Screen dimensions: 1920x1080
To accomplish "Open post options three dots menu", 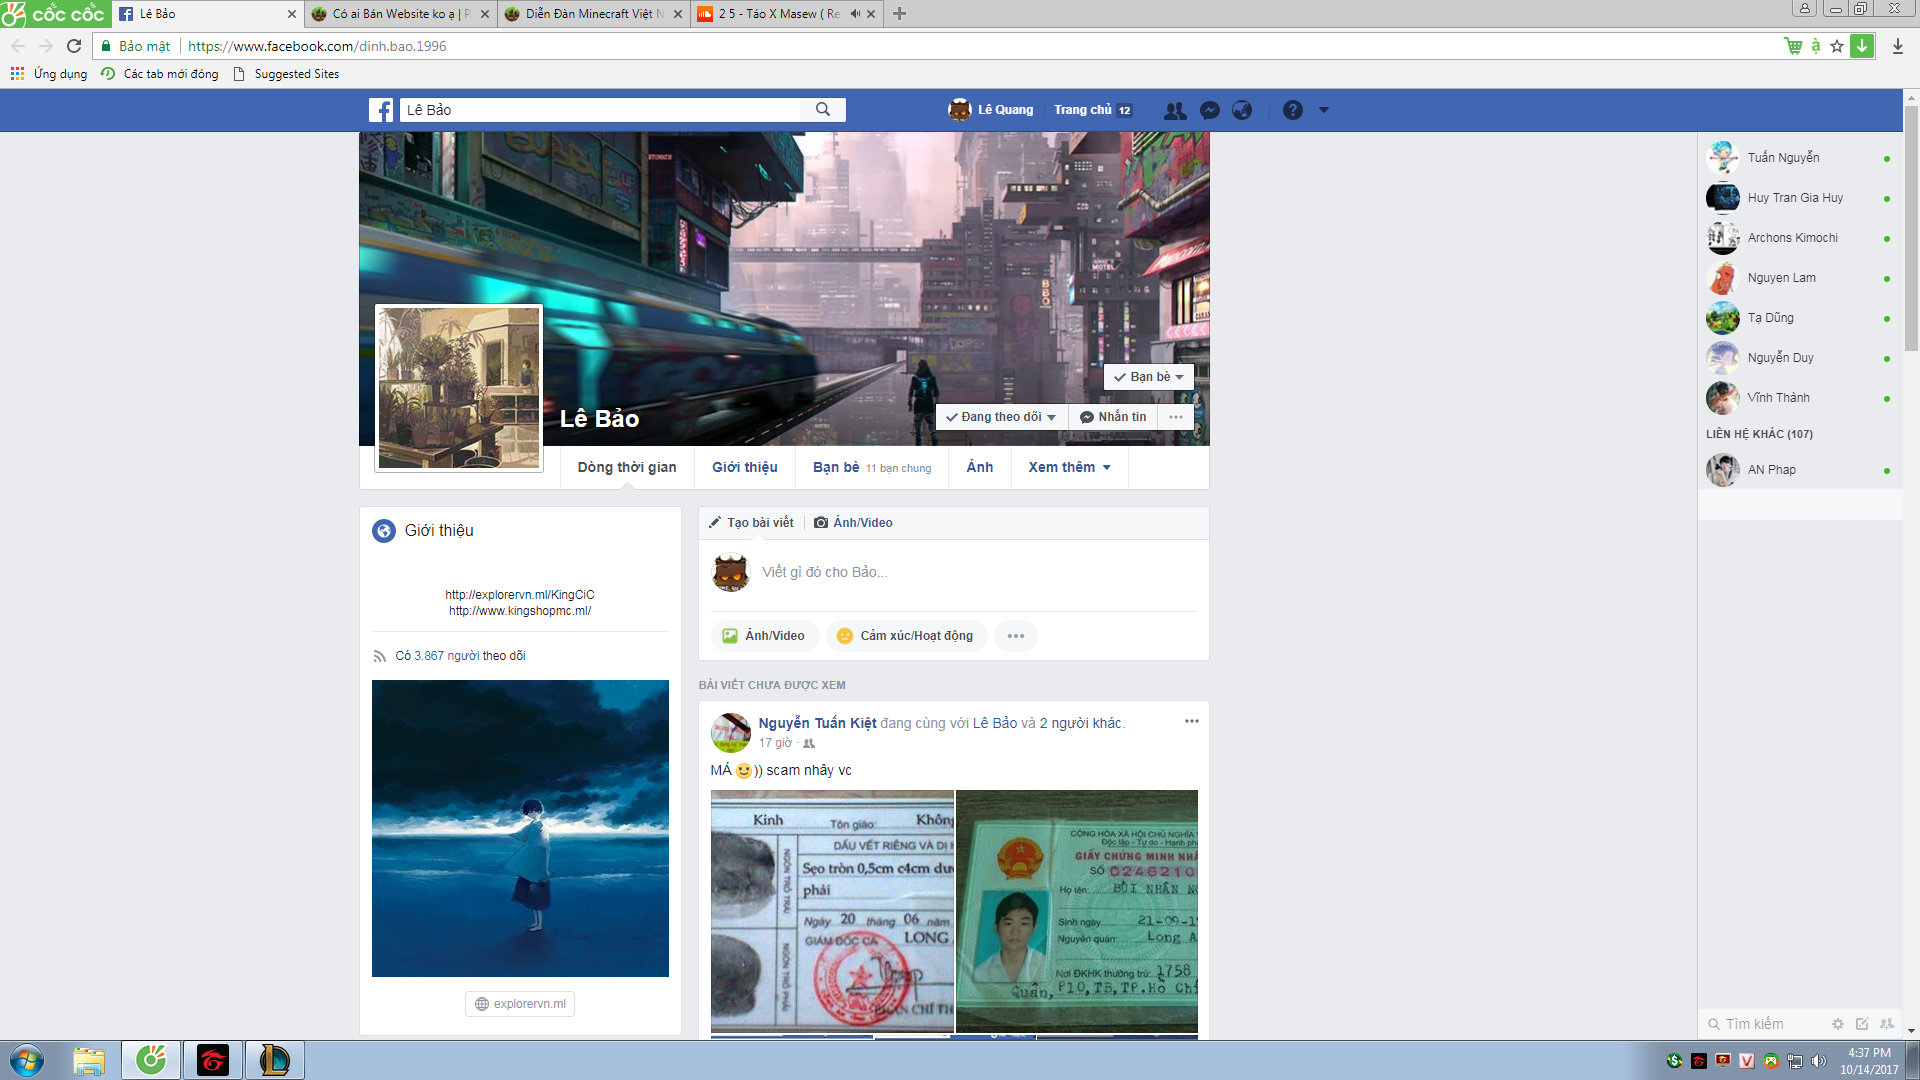I will [x=1191, y=721].
